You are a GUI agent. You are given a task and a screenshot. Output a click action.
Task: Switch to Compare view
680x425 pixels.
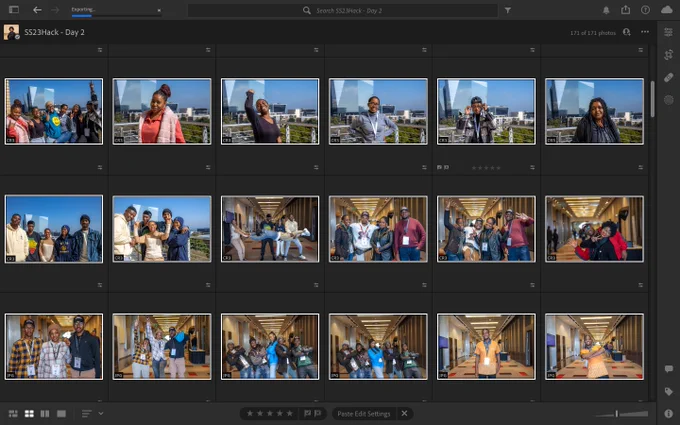pos(45,414)
